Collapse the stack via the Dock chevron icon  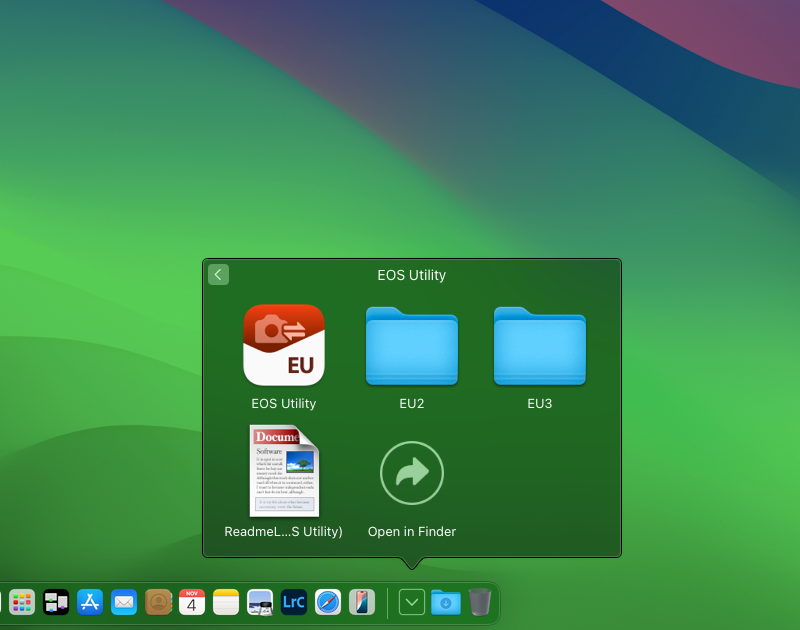tap(411, 602)
